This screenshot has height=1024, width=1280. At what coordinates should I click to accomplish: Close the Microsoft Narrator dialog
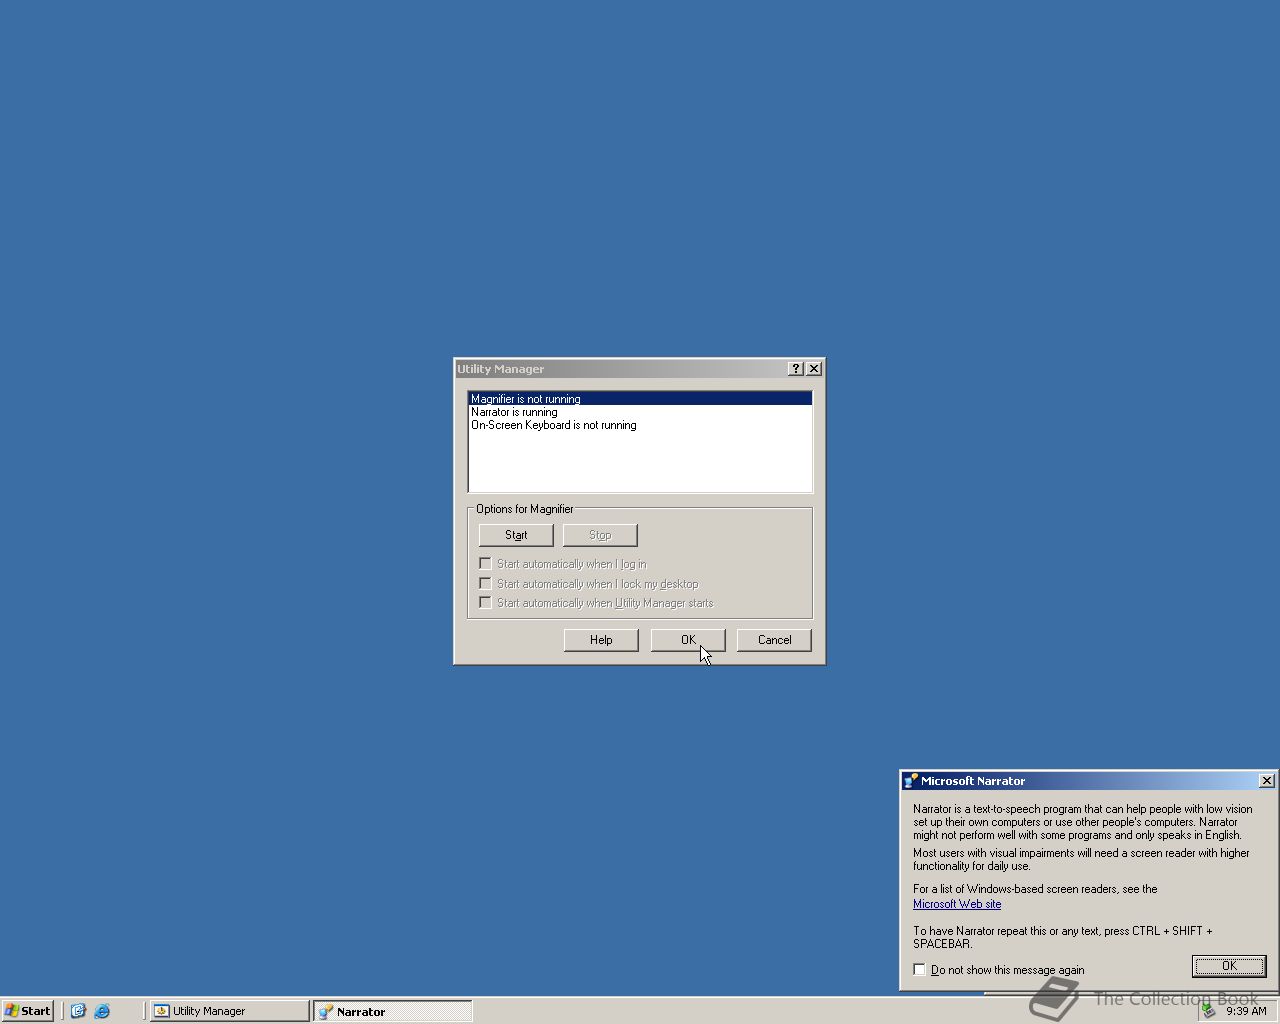tap(1267, 781)
